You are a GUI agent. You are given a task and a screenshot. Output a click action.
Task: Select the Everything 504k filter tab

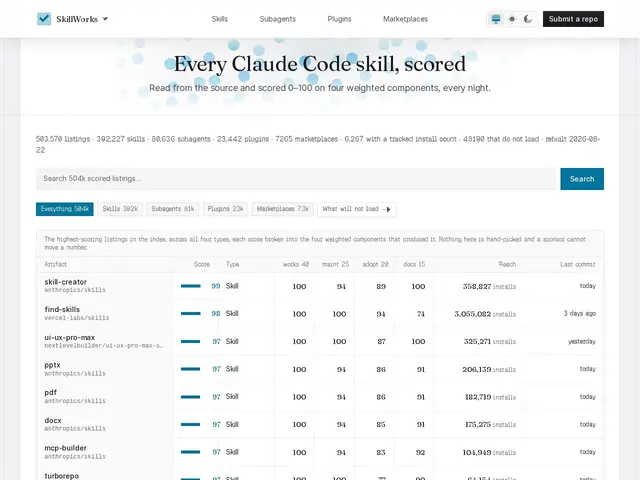64,209
